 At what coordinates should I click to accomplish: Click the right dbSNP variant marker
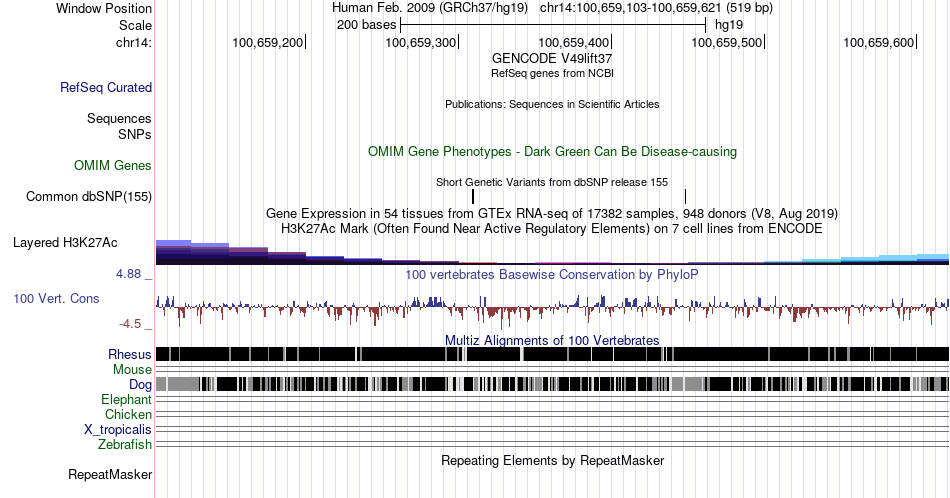pos(685,196)
